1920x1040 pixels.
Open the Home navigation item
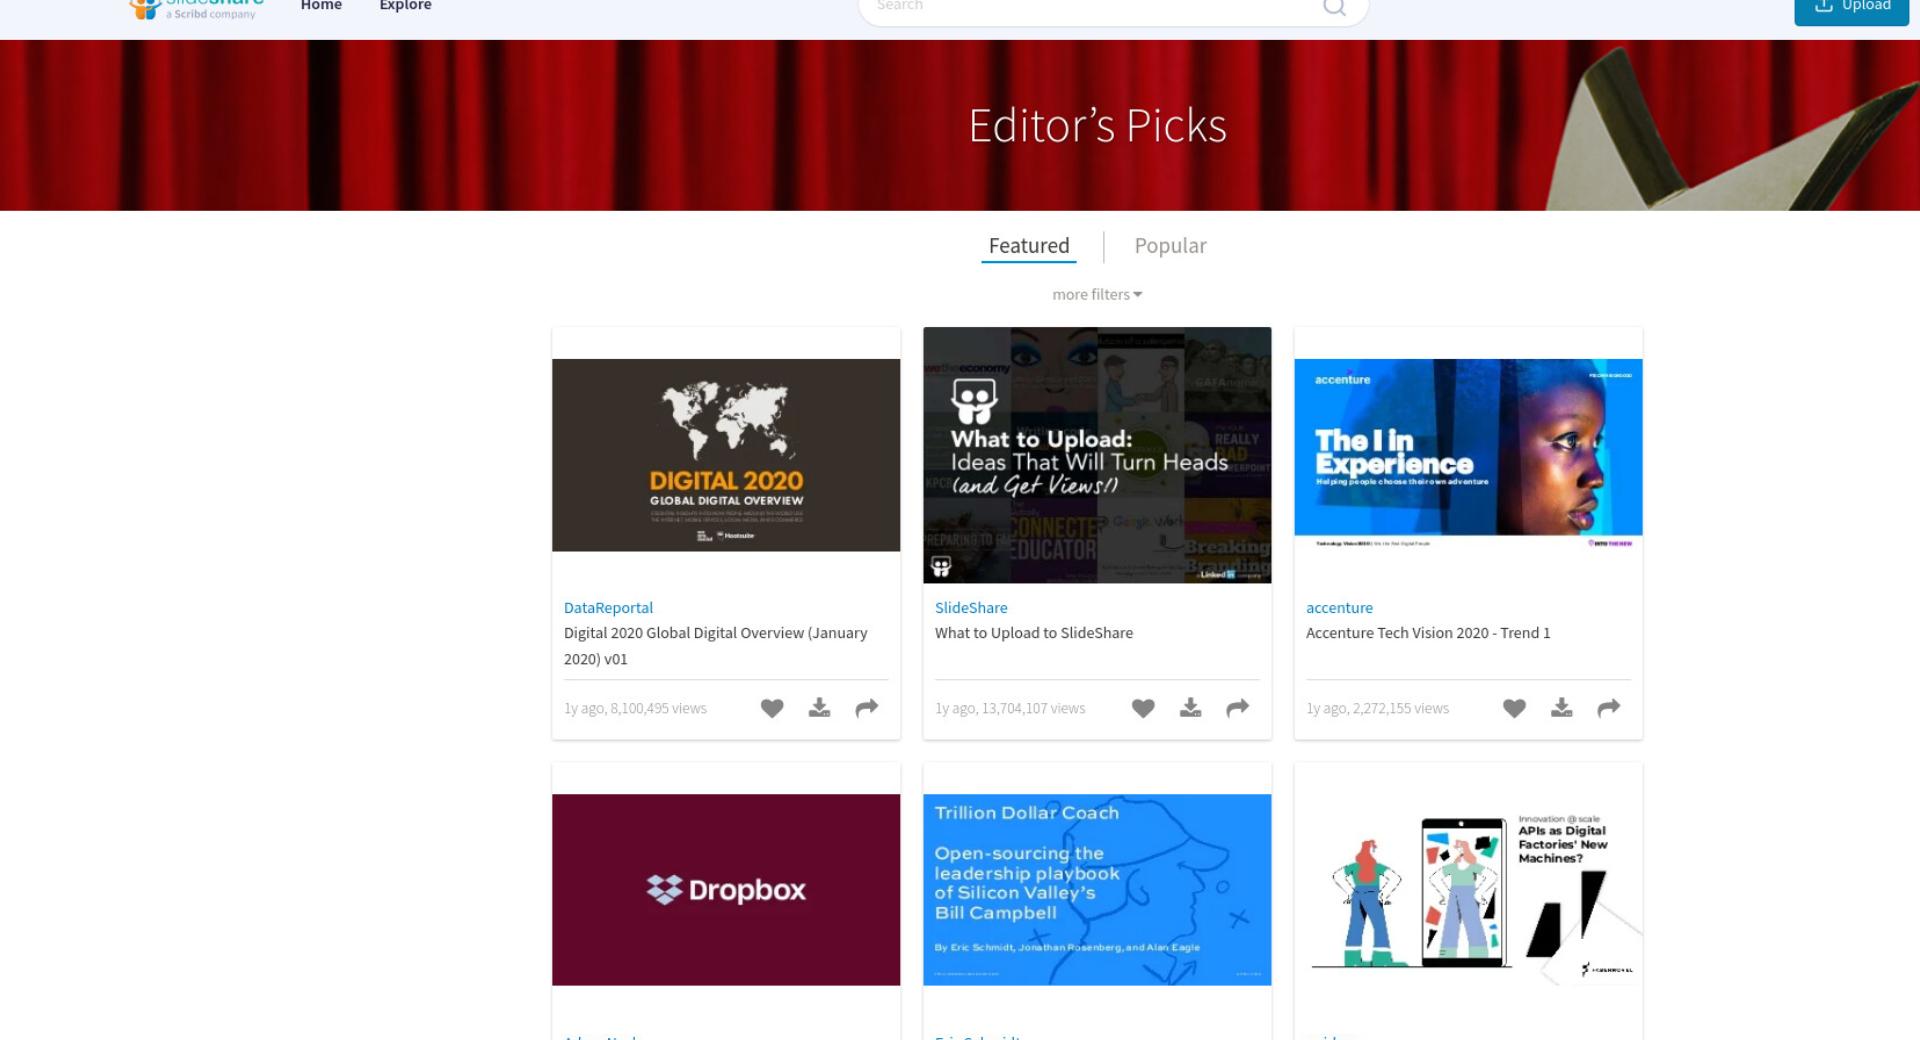coord(321,6)
